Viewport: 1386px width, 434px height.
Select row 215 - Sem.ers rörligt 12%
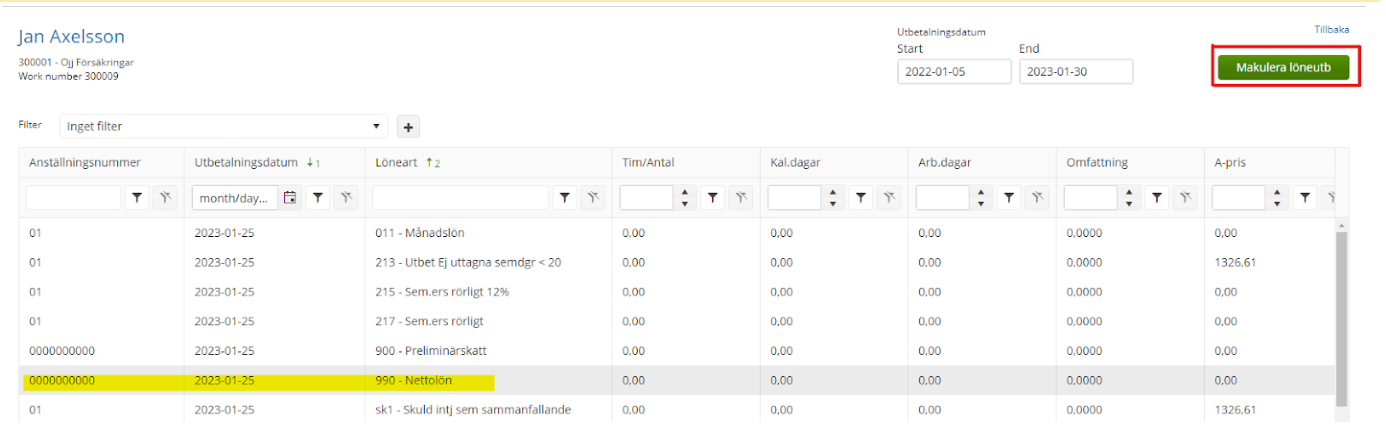click(677, 292)
